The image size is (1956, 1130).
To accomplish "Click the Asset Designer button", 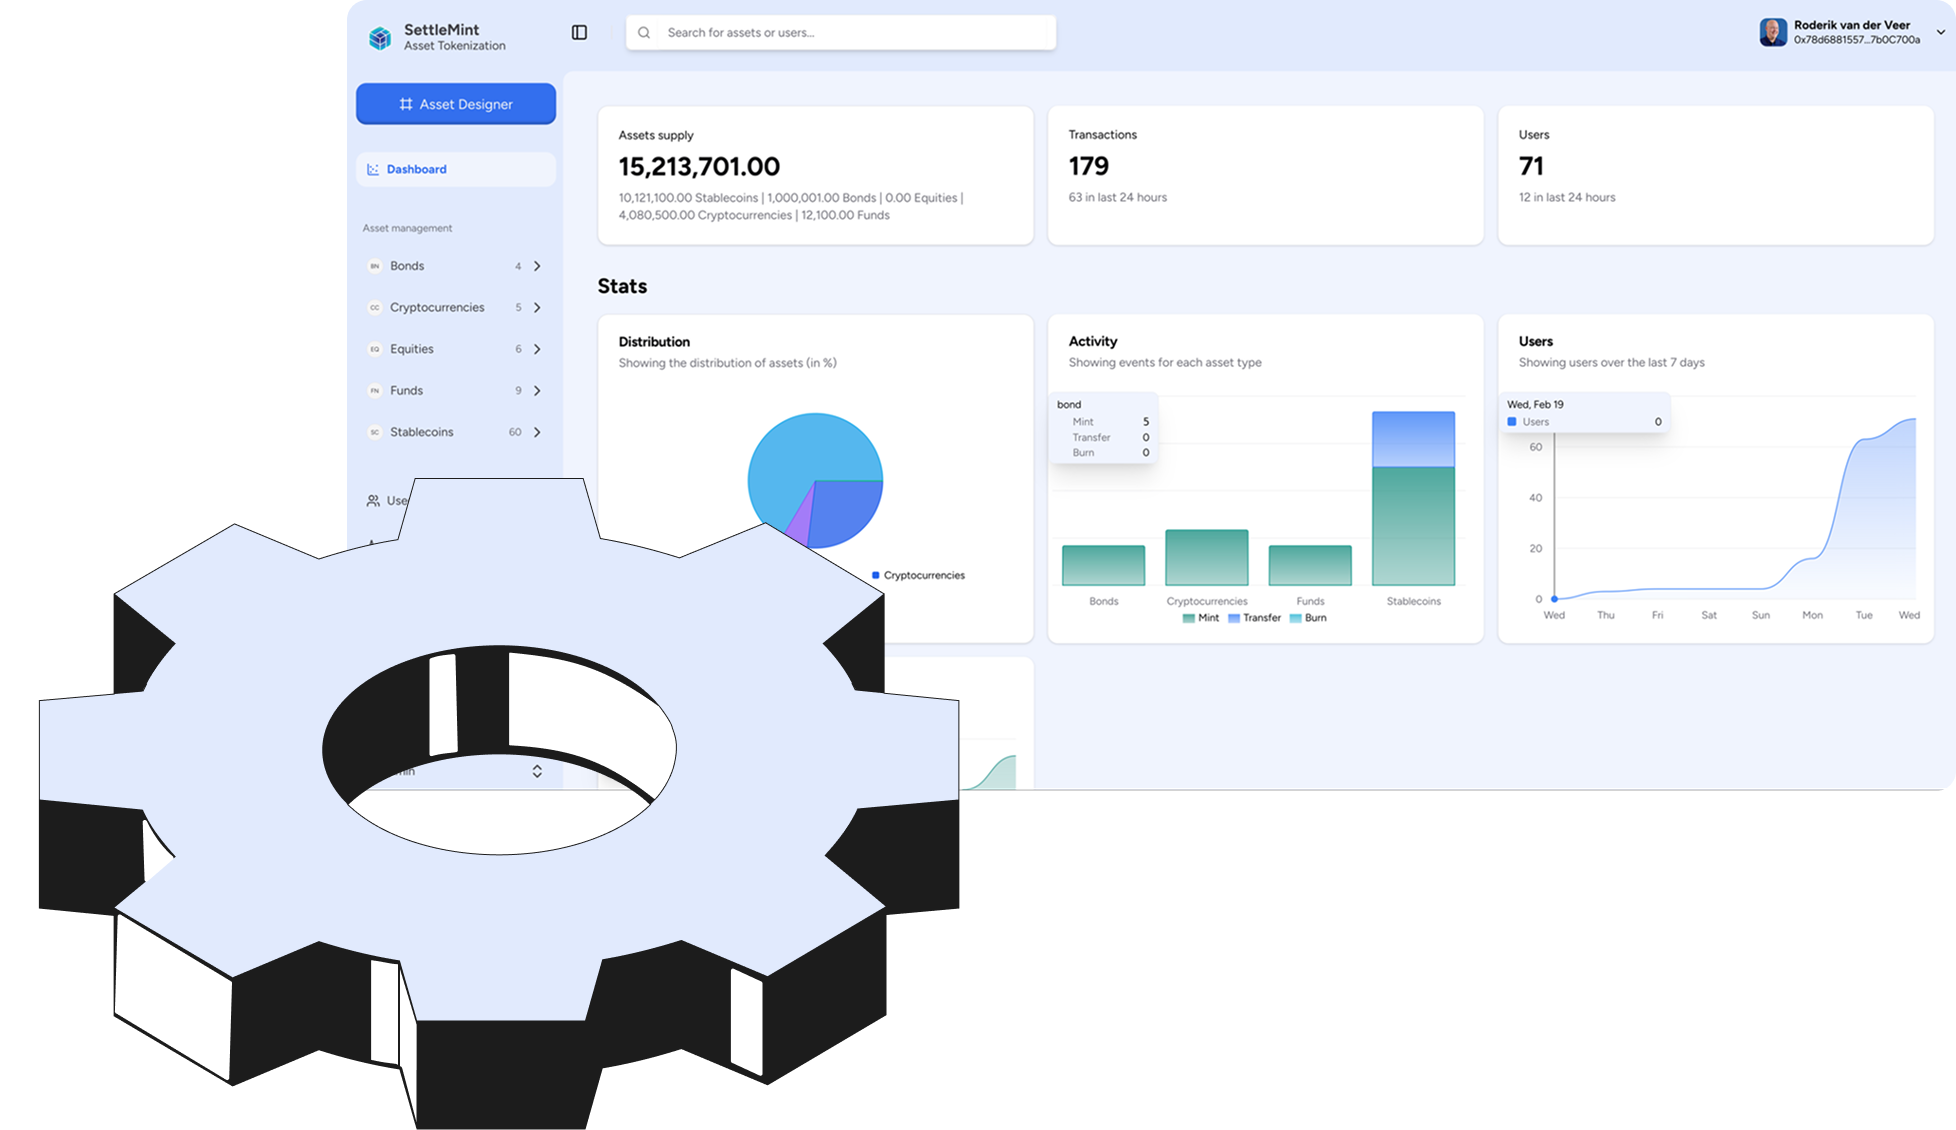I will (x=455, y=103).
